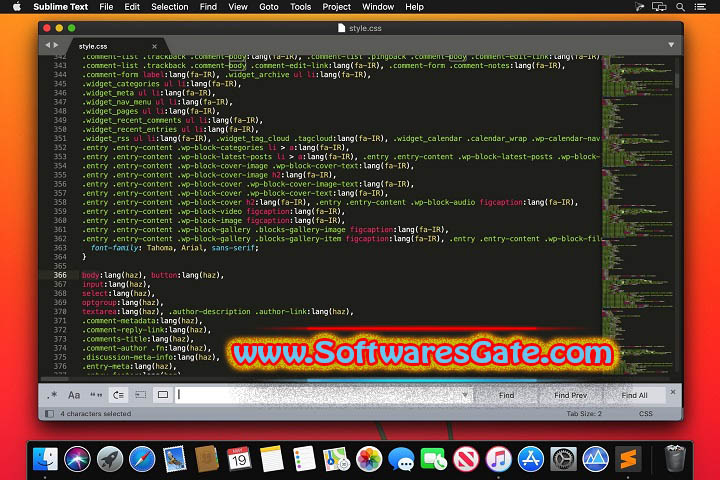Open the Apple menu
Image resolution: width=720 pixels, height=480 pixels.
coord(17,6)
